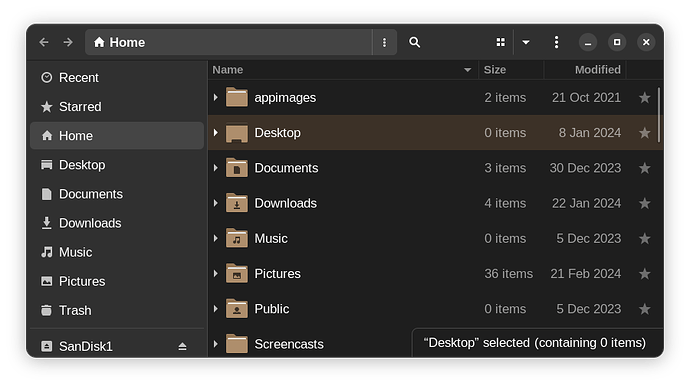690x386 pixels.
Task: Click the Music folder icon in the list
Action: pos(237,238)
